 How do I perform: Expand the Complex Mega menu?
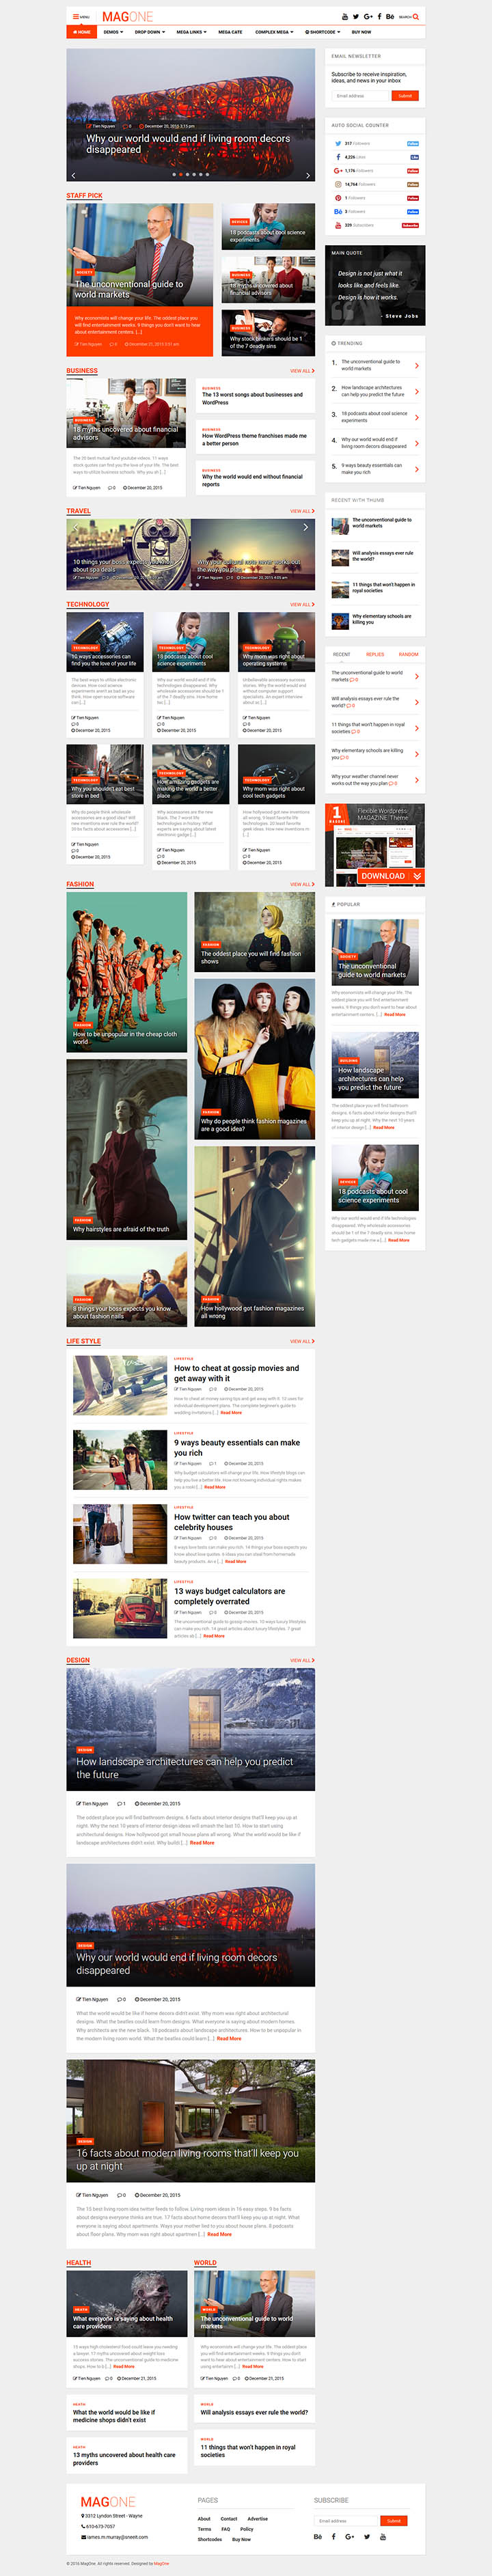click(x=274, y=32)
